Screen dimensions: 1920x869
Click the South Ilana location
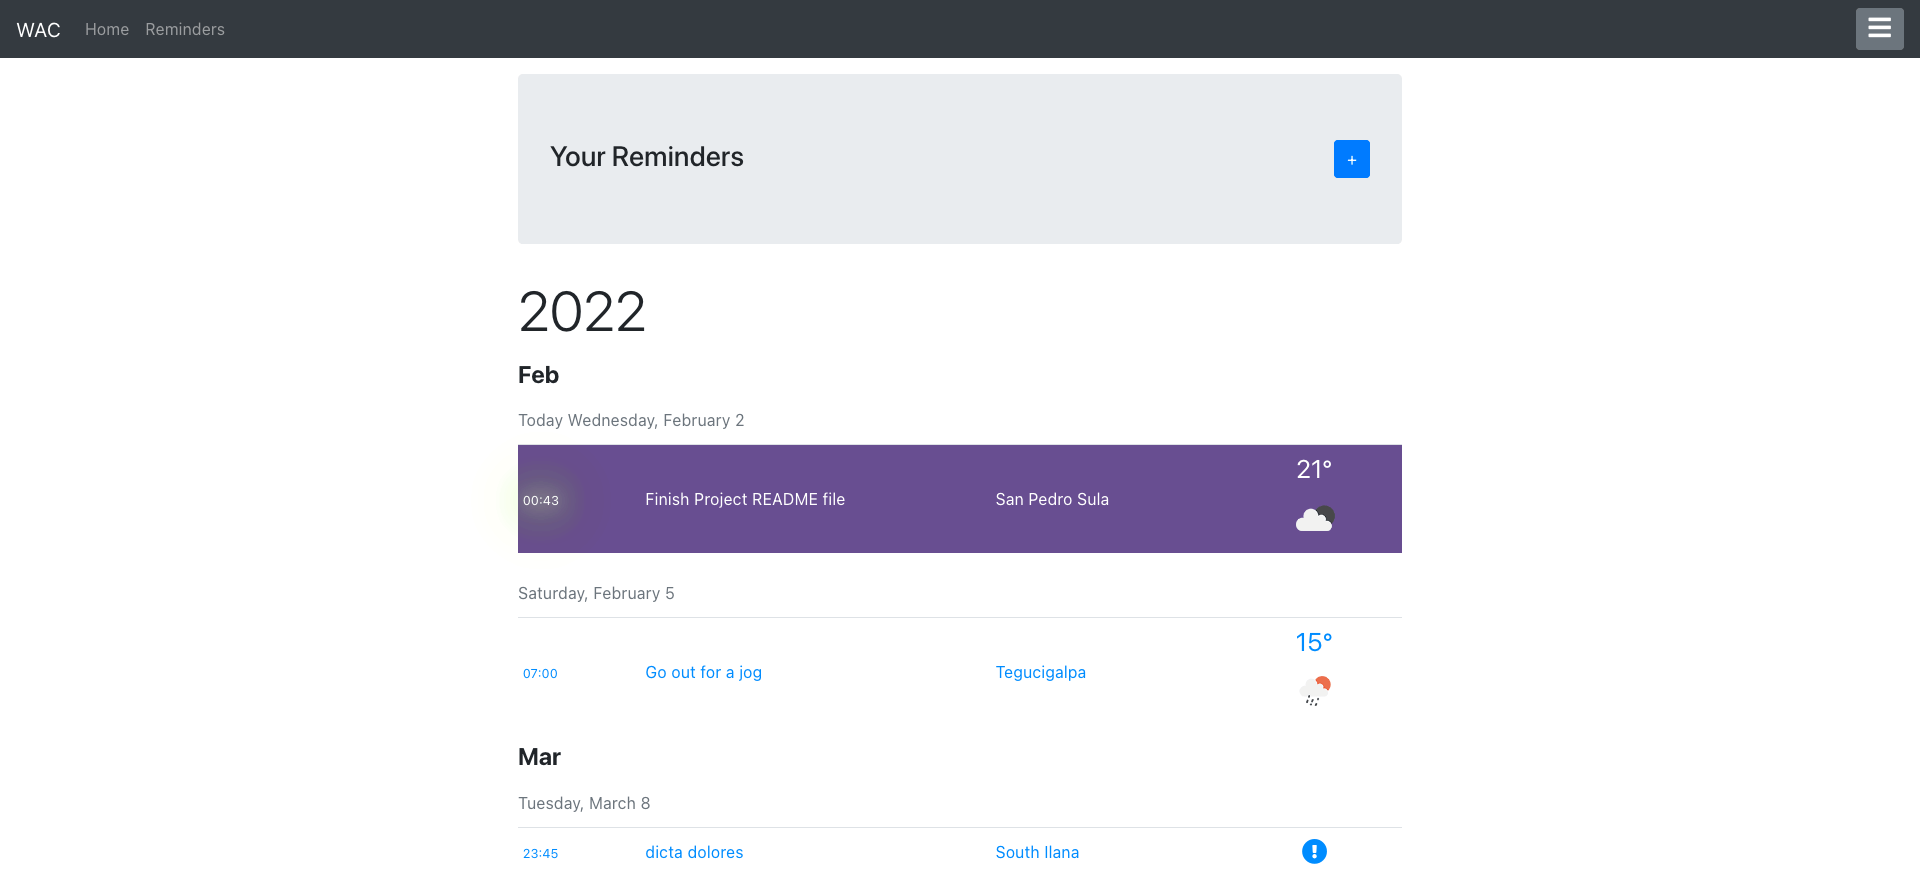1037,852
